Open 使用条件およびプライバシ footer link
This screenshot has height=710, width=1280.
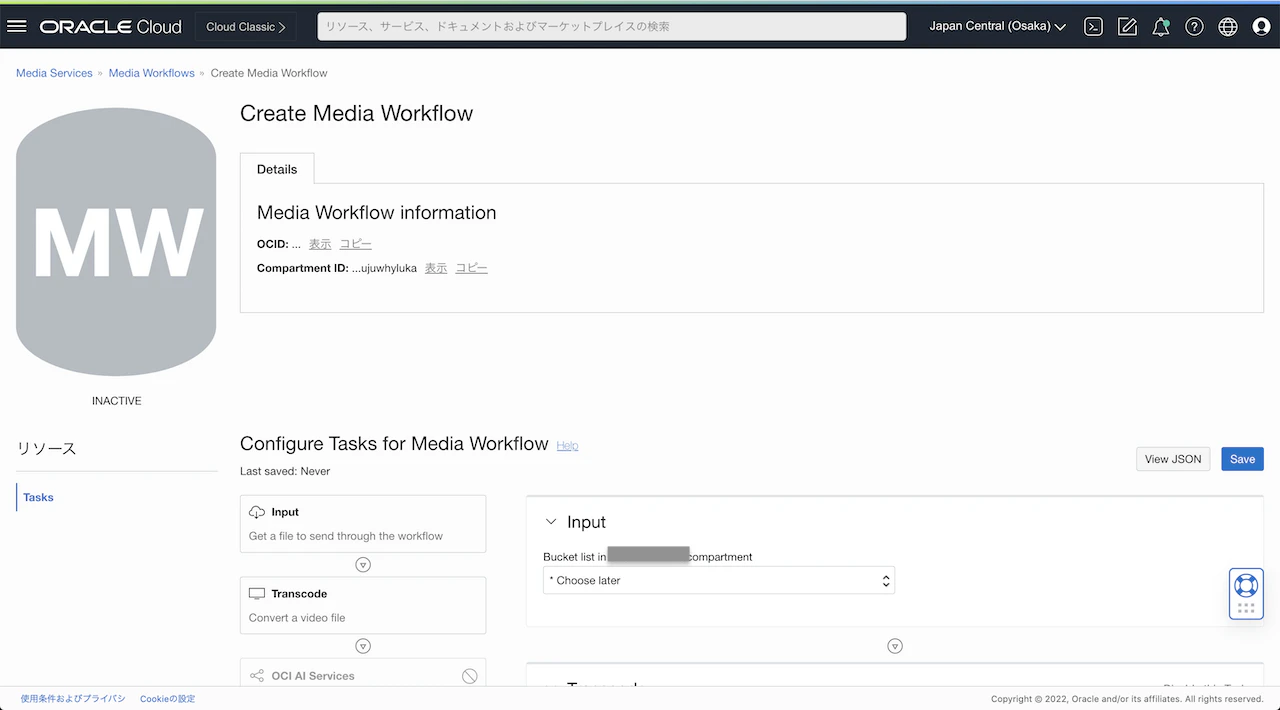(x=73, y=698)
